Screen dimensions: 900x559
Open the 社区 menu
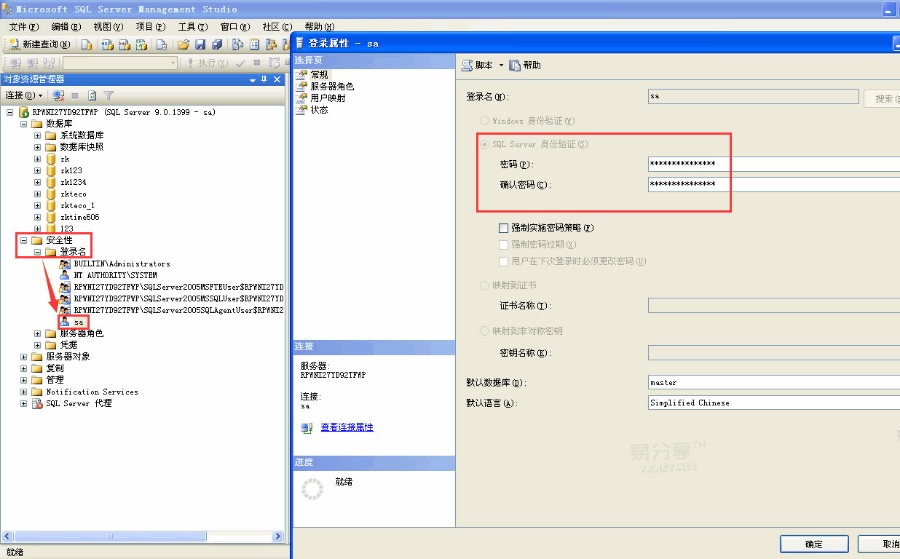(x=277, y=26)
